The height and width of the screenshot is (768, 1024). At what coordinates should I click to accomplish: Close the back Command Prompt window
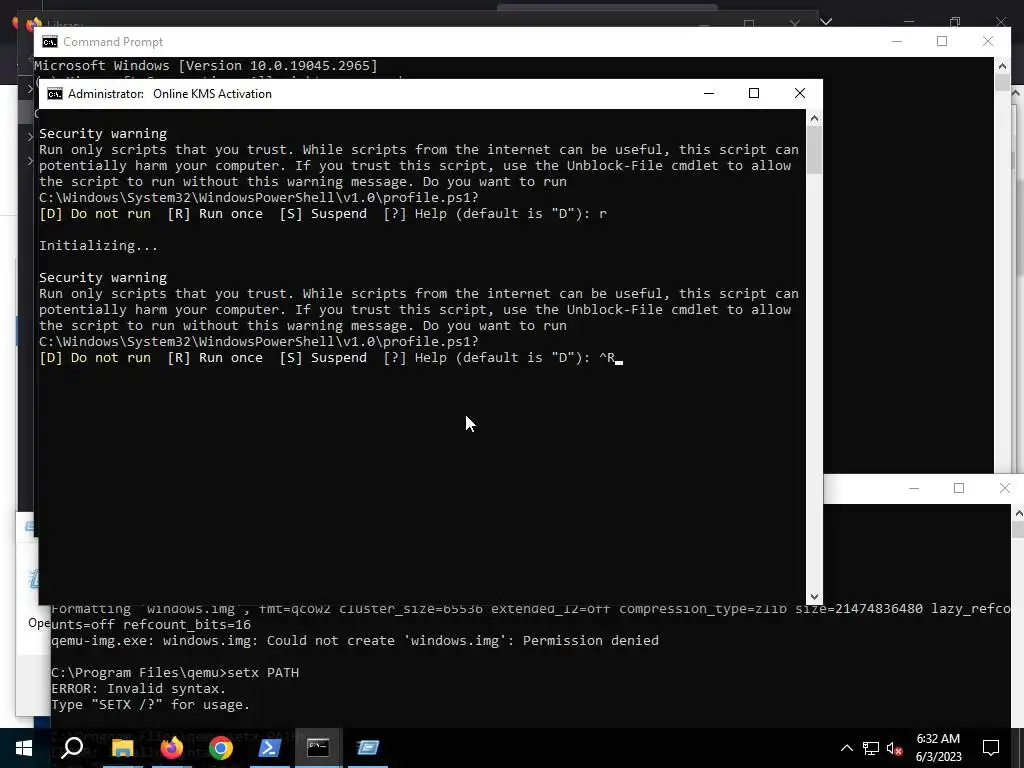coord(987,41)
